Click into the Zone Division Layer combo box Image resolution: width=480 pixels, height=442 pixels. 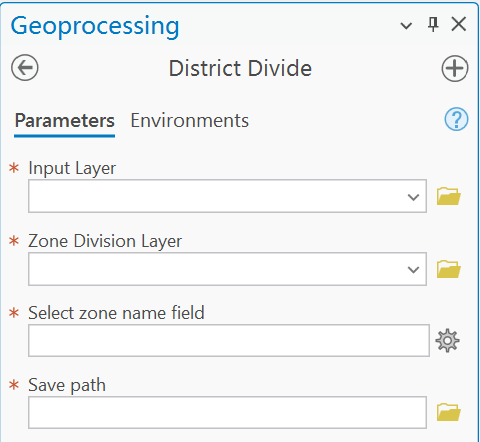[227, 269]
